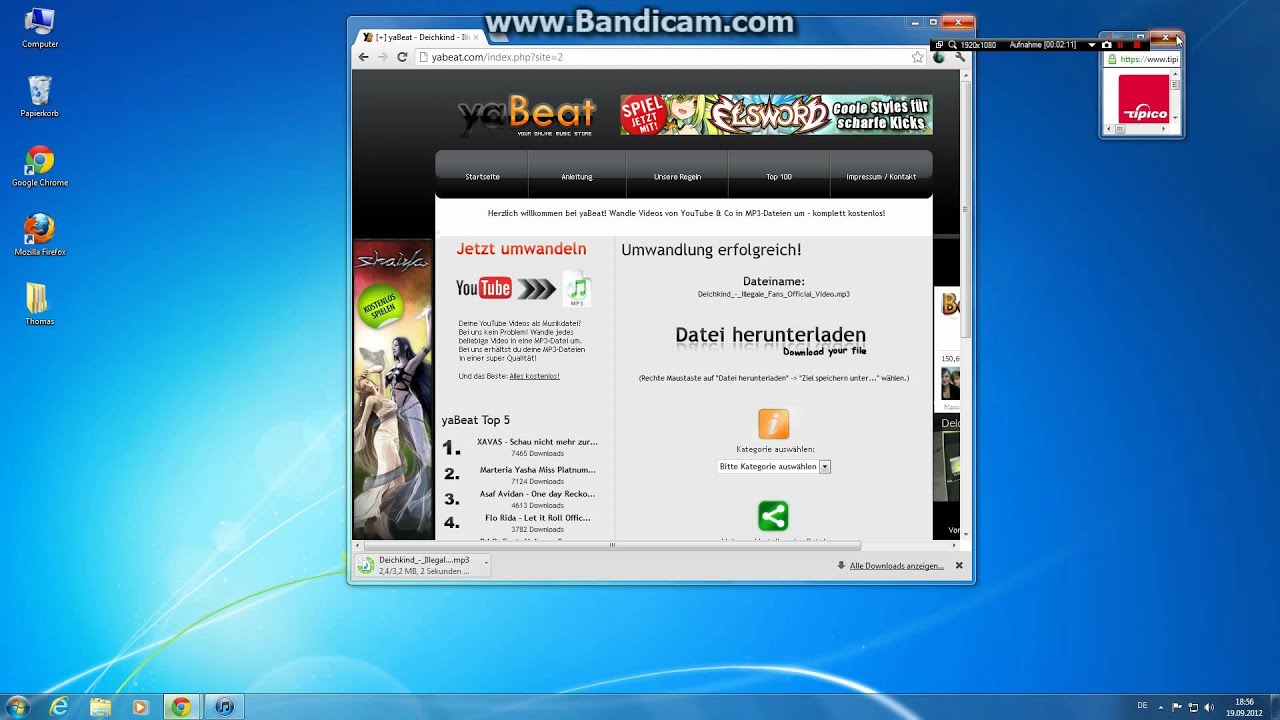
Task: Click the Chrome forward arrow
Action: (383, 57)
